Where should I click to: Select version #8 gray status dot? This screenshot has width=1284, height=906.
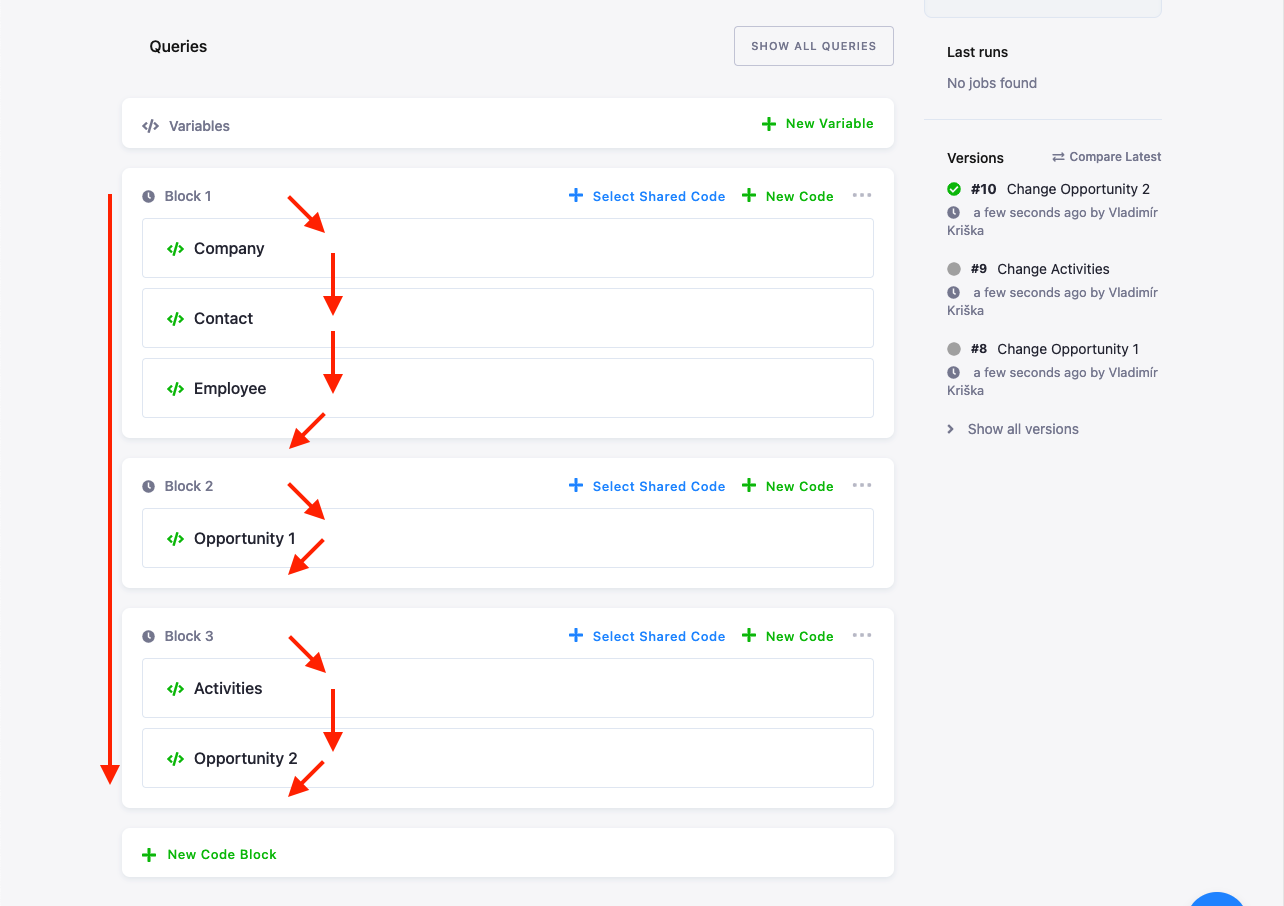(x=954, y=349)
